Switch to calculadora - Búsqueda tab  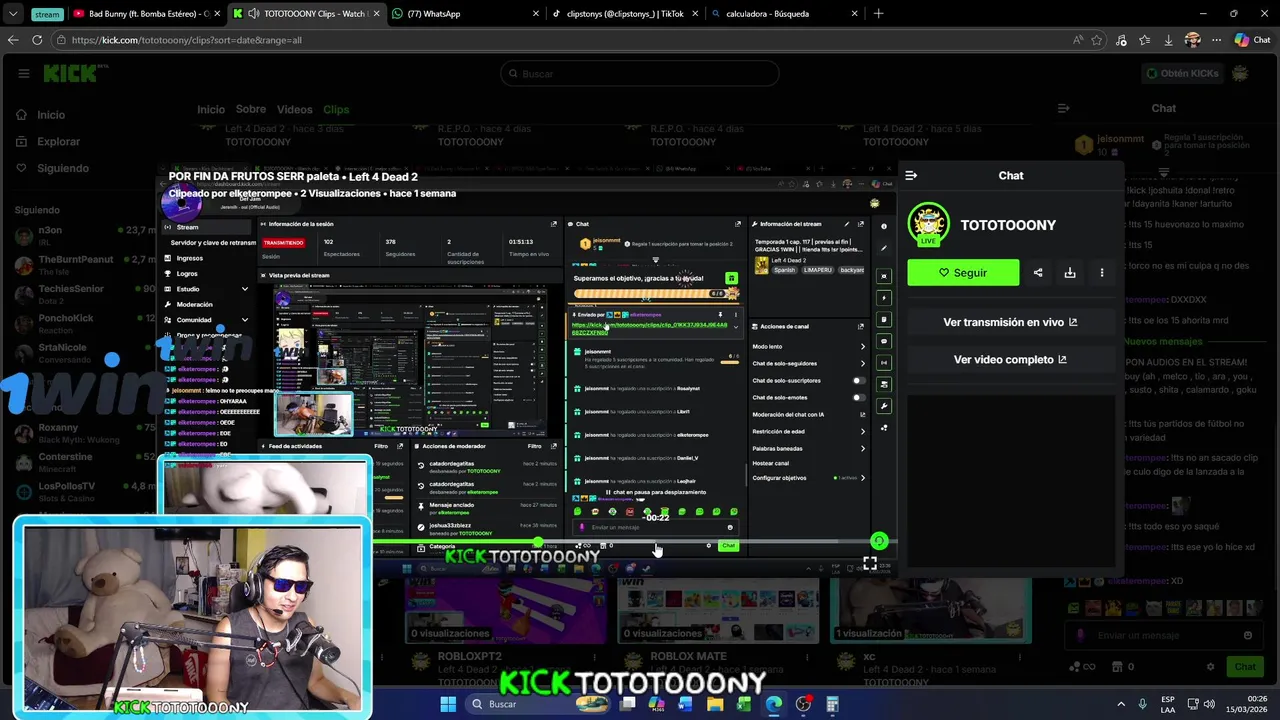(x=785, y=14)
